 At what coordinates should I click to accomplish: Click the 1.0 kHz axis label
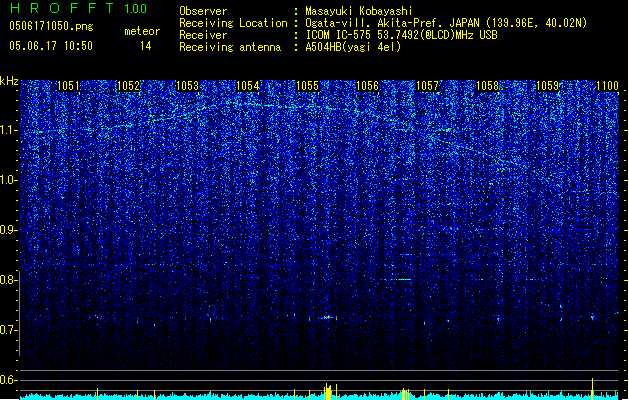[9, 180]
